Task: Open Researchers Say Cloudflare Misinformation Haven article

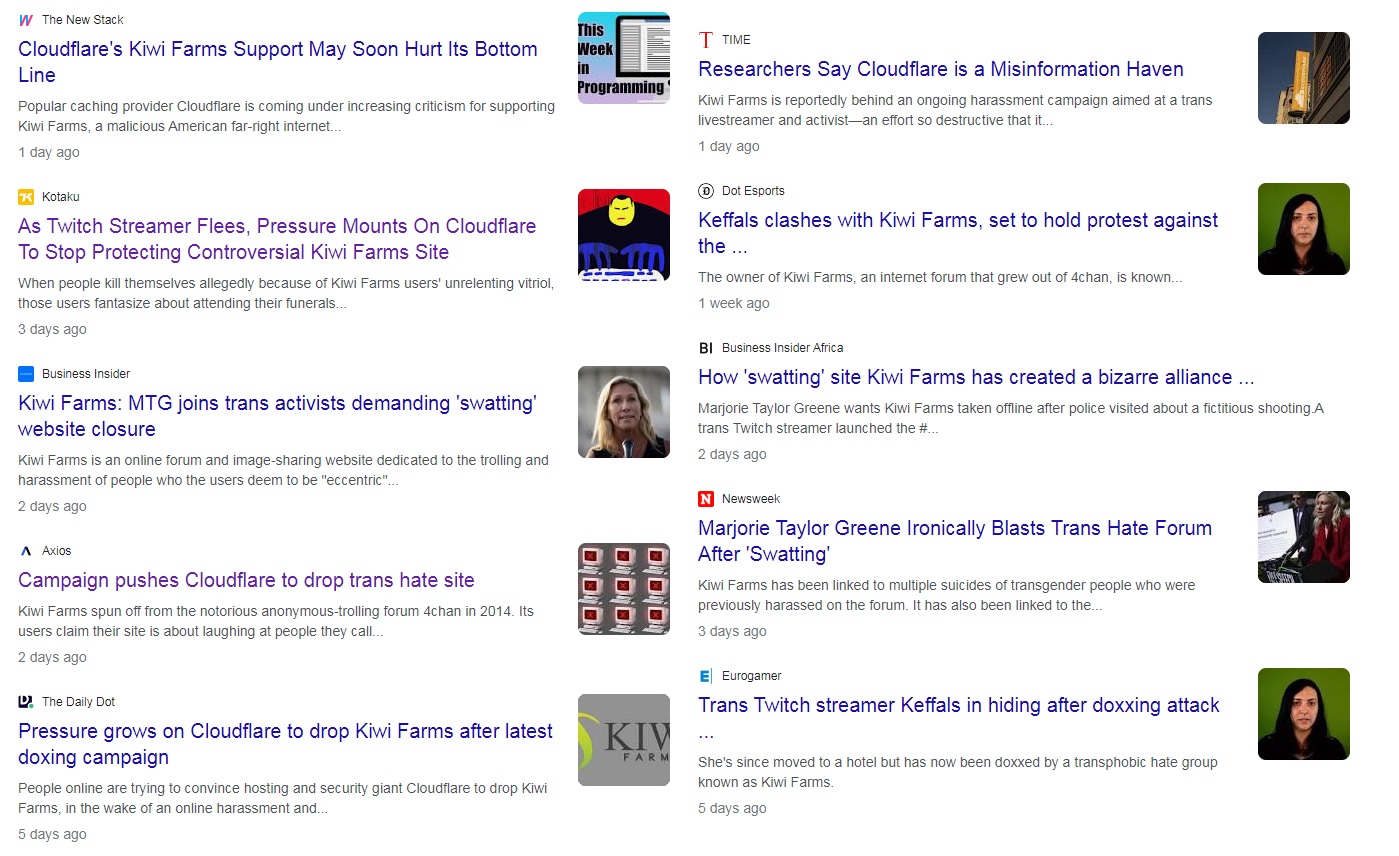Action: point(941,69)
